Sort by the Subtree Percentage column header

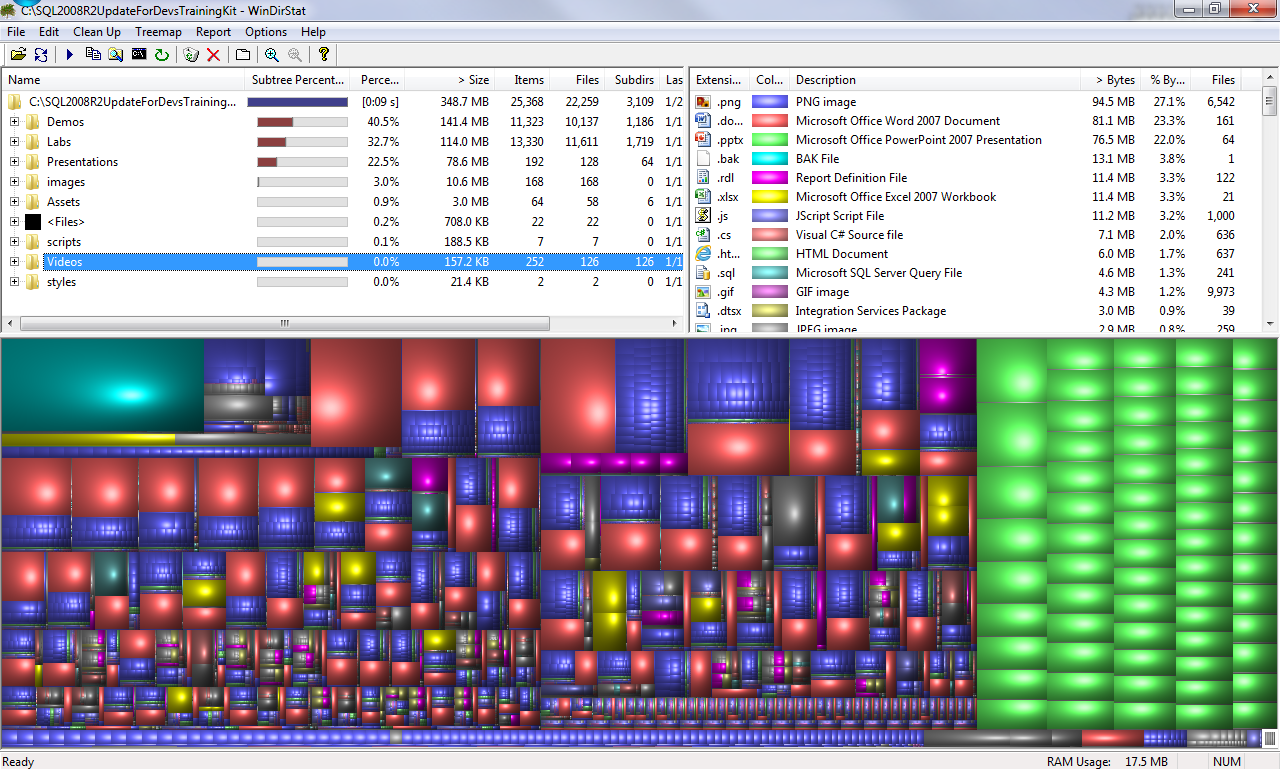(x=300, y=80)
